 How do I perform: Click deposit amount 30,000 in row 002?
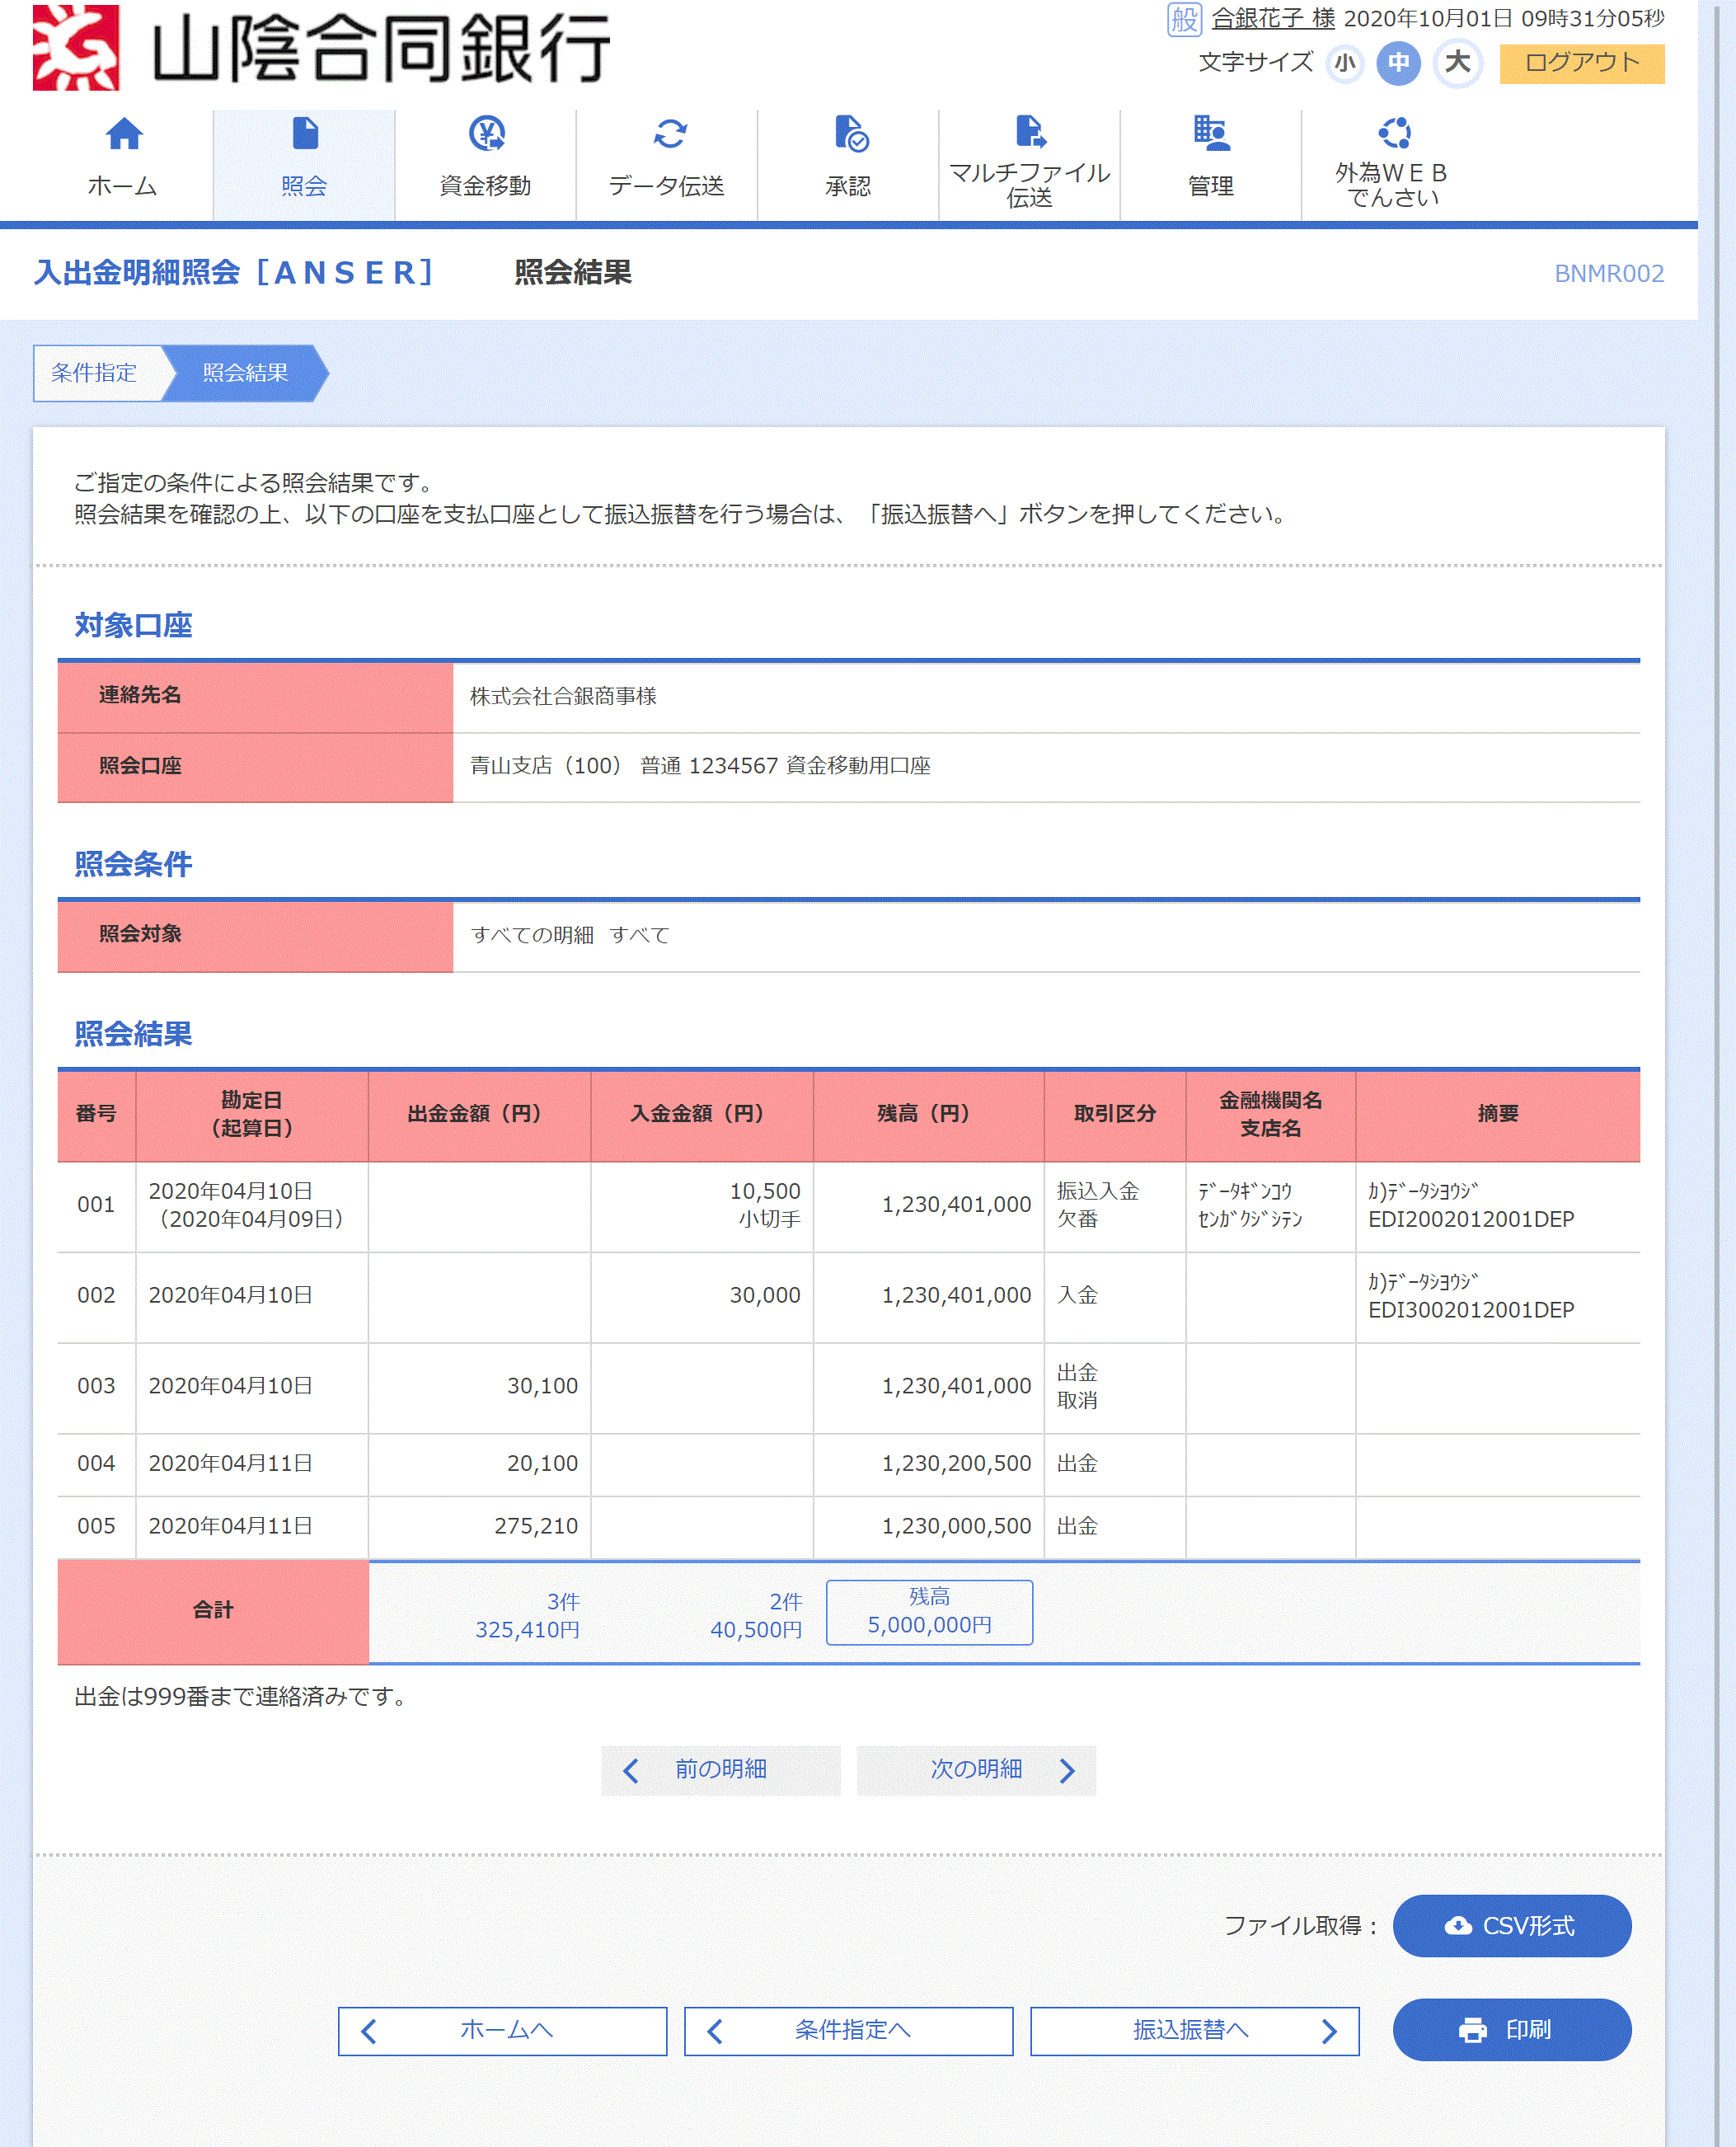(x=765, y=1295)
